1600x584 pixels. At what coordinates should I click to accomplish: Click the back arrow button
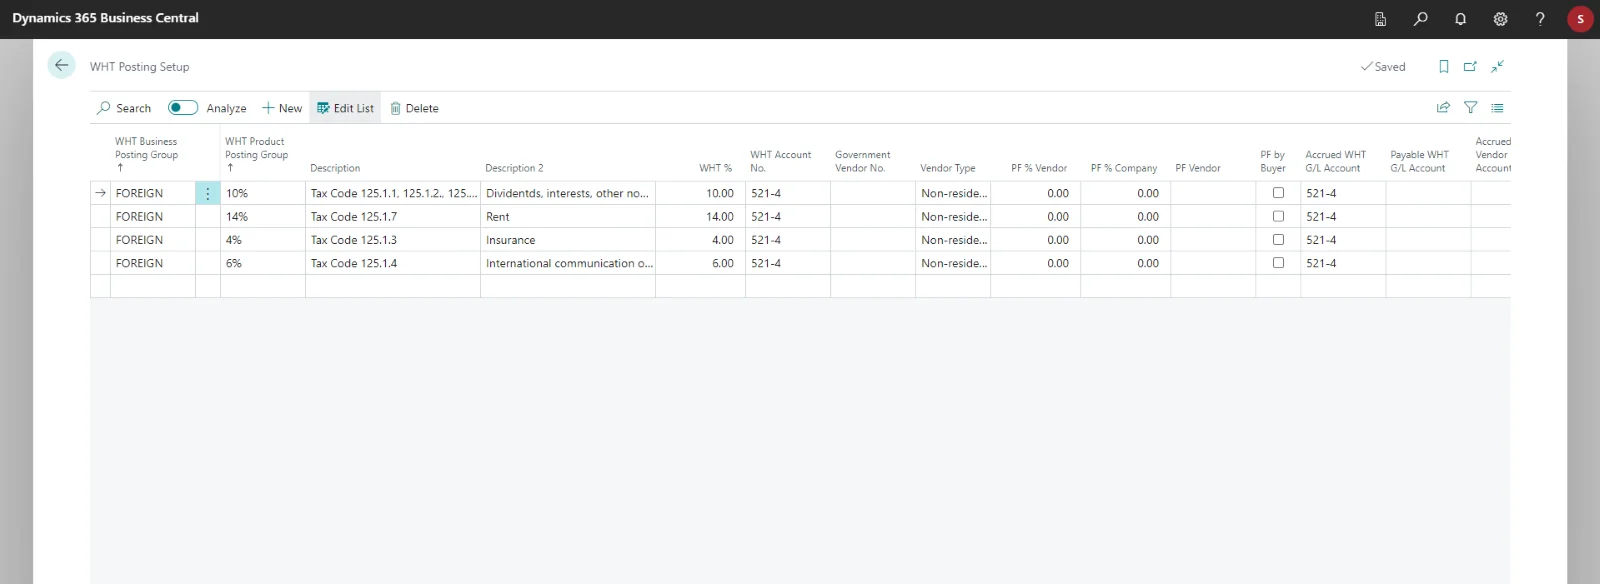62,66
